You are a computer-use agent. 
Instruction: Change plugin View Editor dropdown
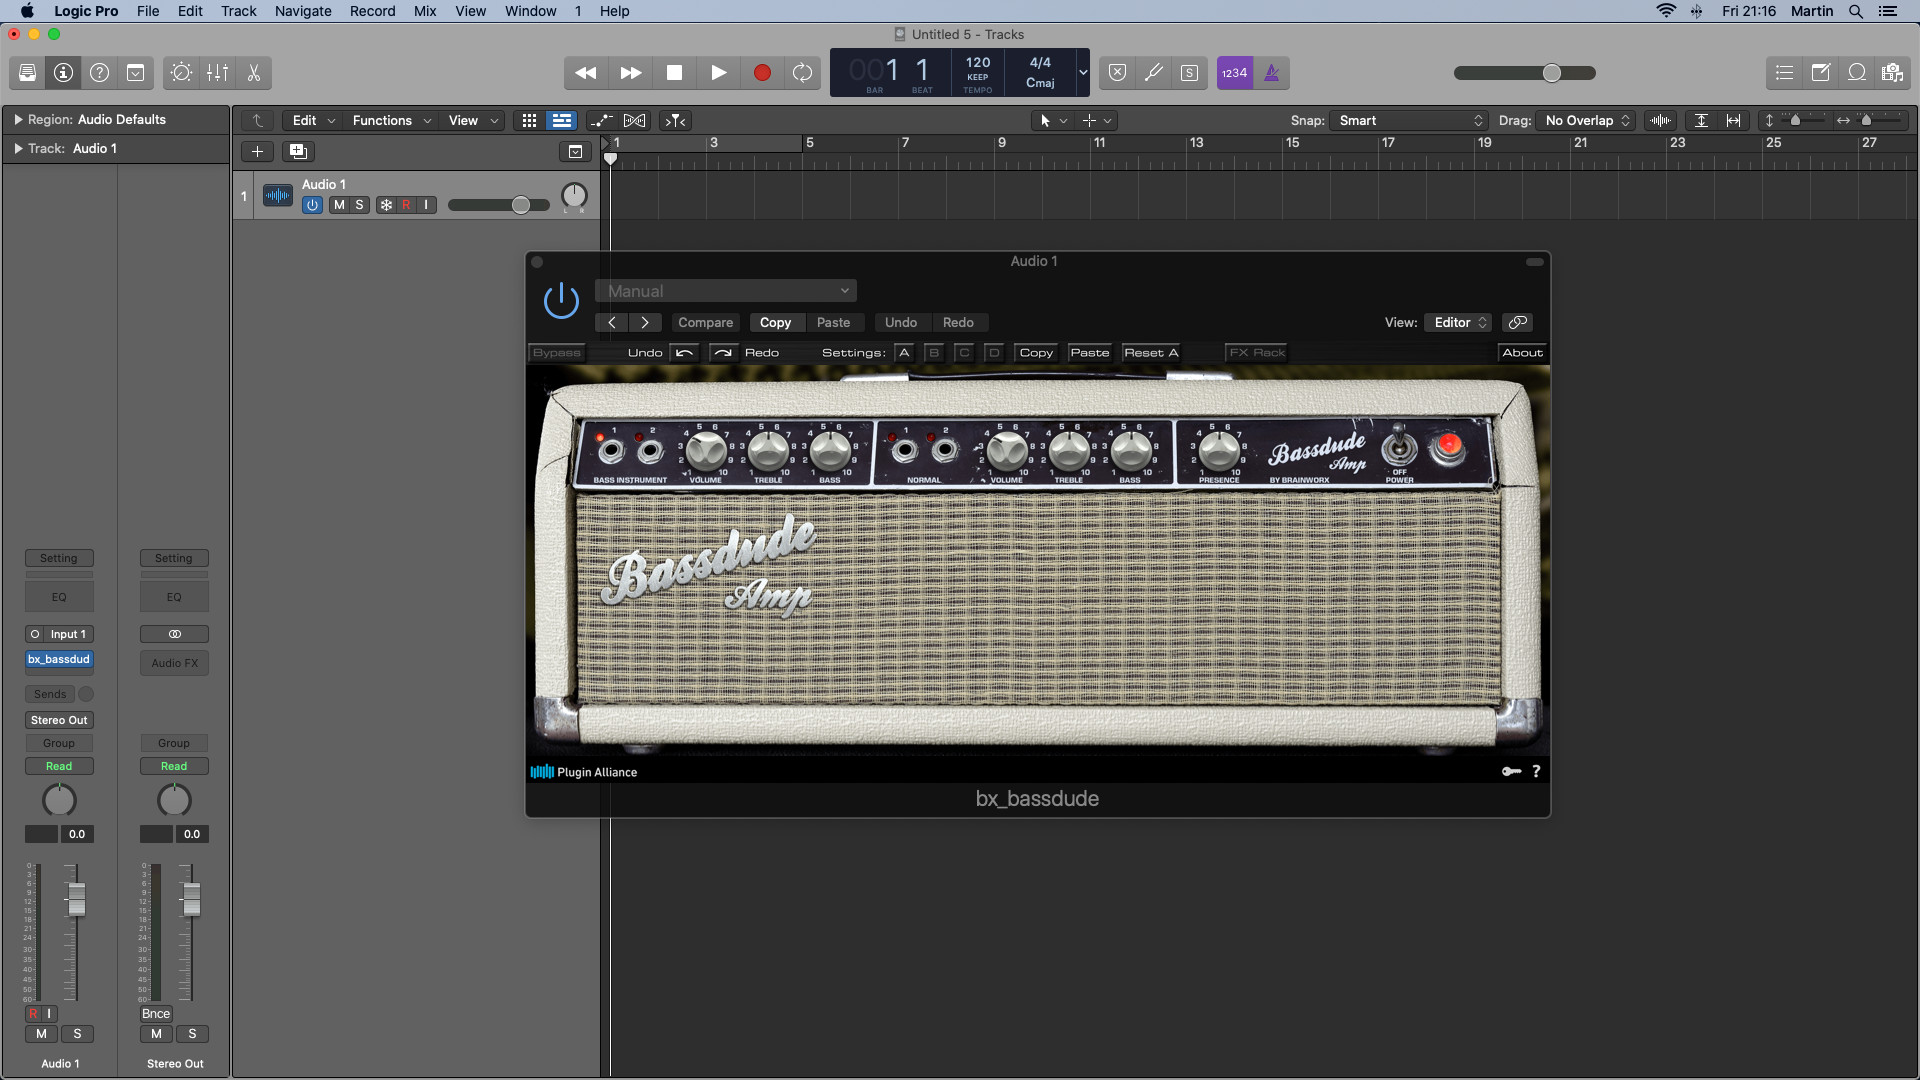[x=1458, y=322]
